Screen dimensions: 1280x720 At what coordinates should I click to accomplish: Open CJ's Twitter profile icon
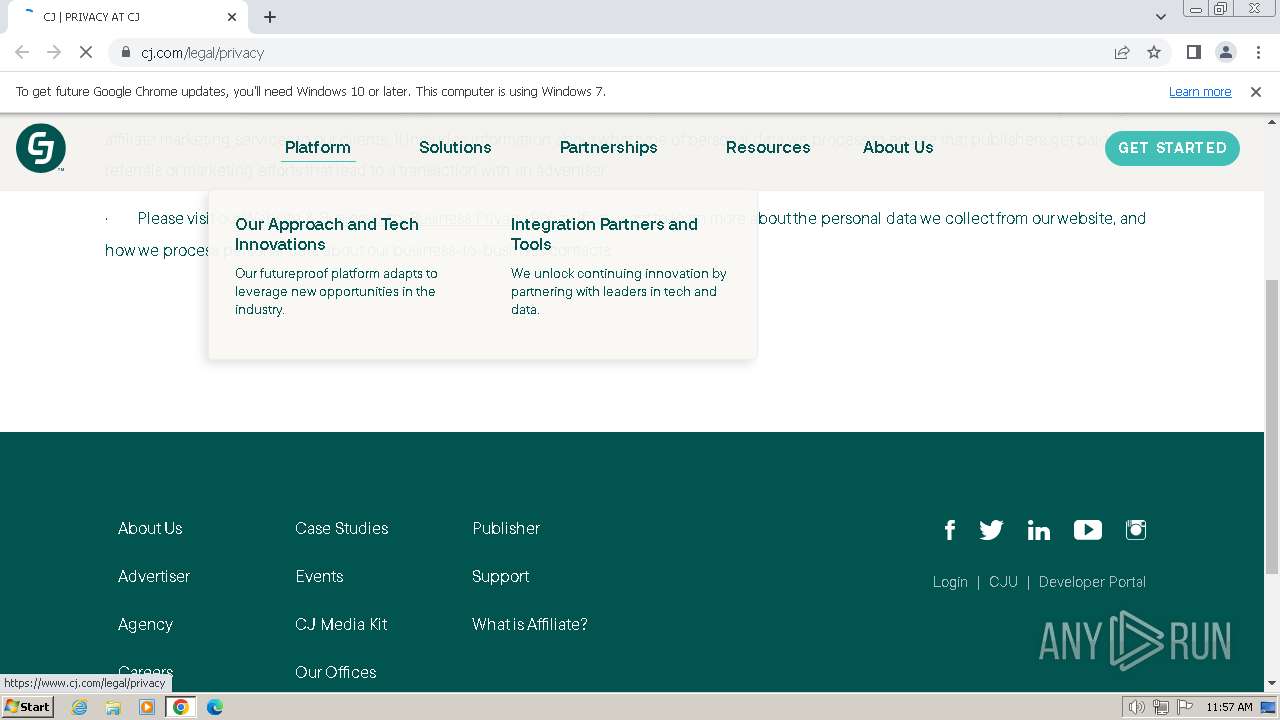(x=991, y=530)
